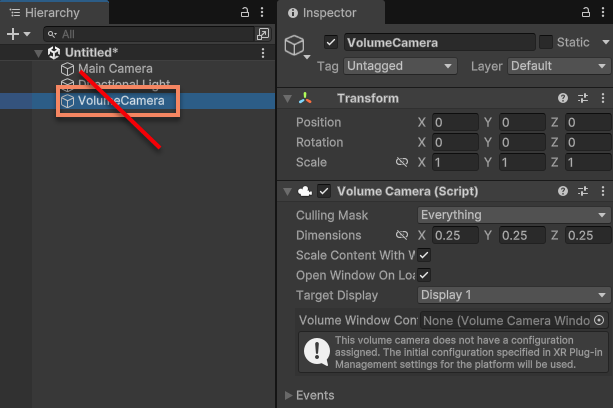The width and height of the screenshot is (613, 408).
Task: Click the search-by-type icon in Hierarchy search
Action: tap(263, 33)
